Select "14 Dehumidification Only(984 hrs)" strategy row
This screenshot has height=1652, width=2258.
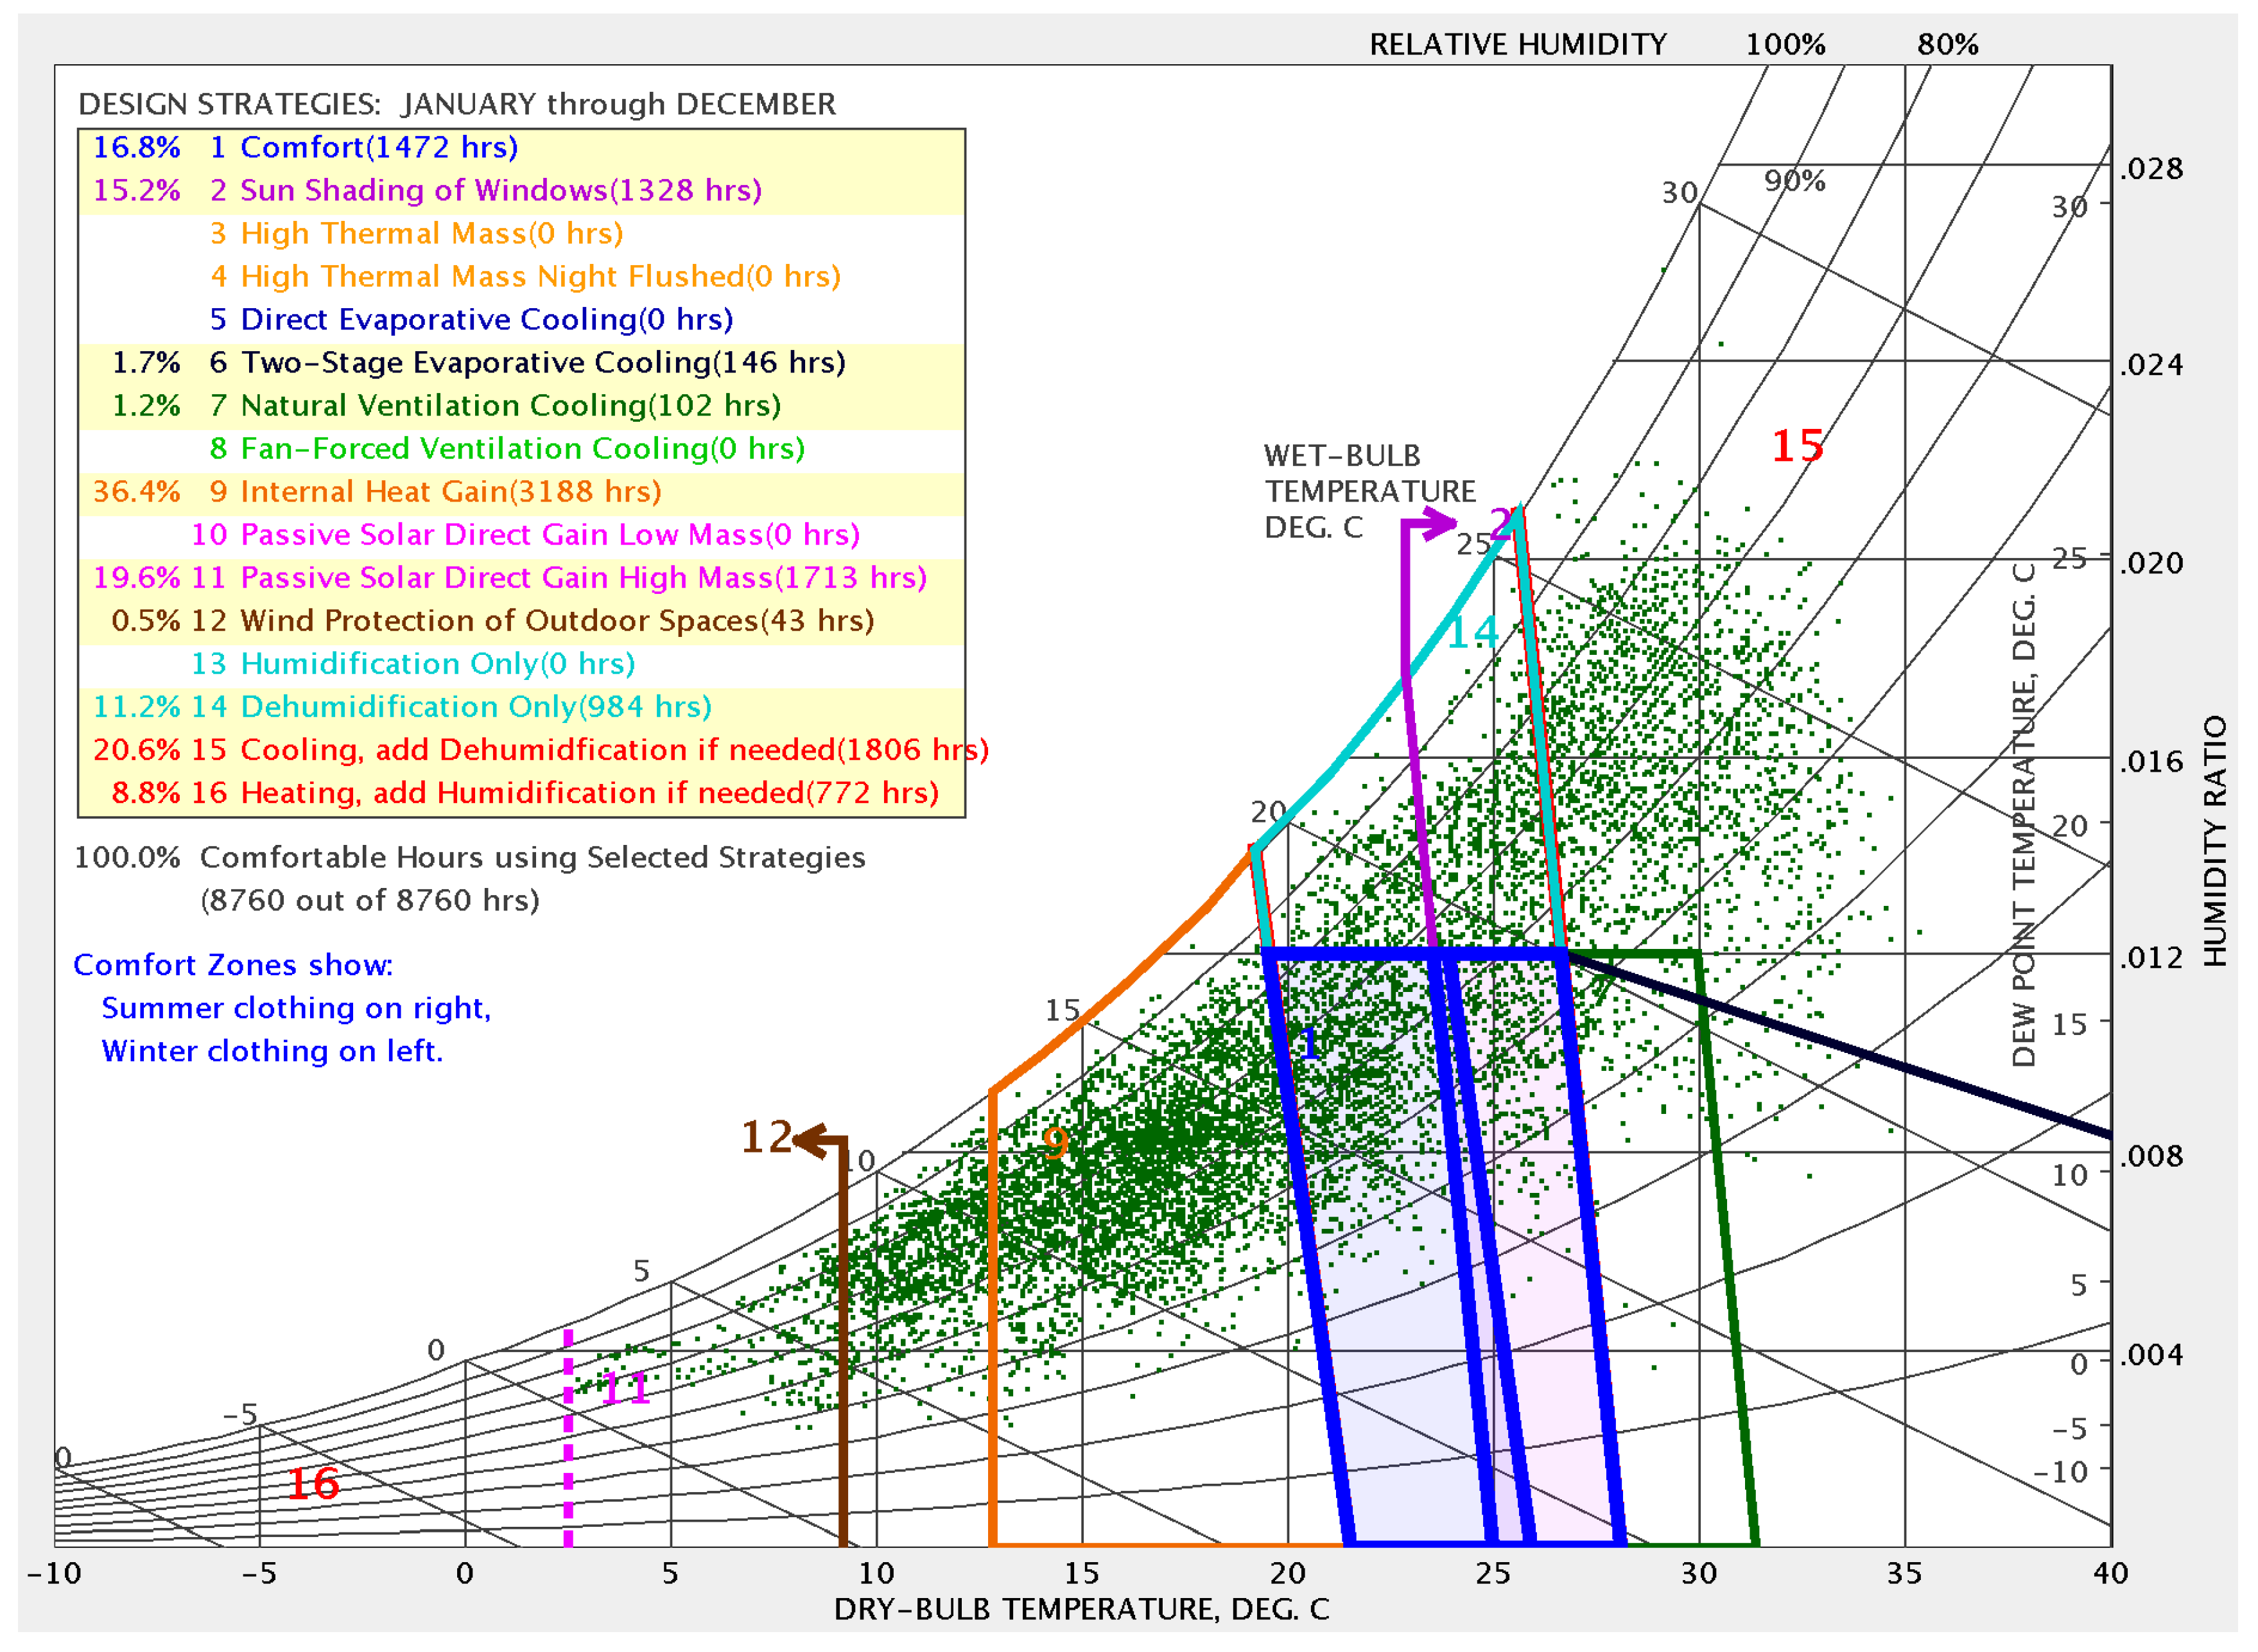[x=521, y=707]
